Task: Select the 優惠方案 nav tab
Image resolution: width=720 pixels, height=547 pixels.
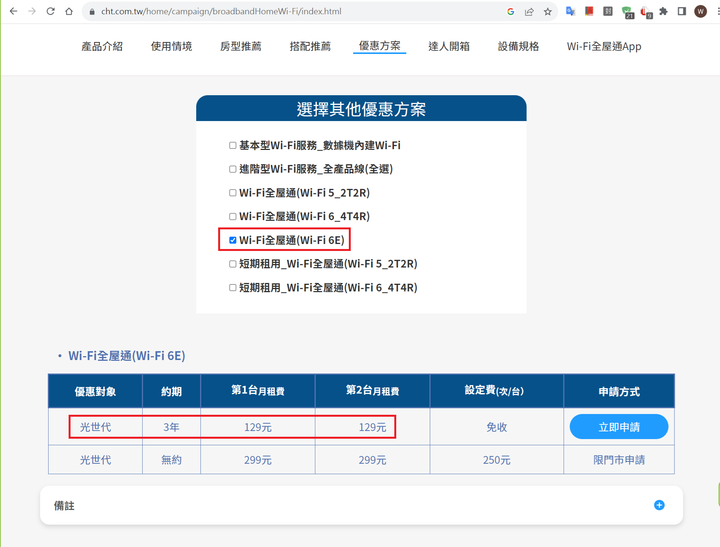Action: [379, 46]
